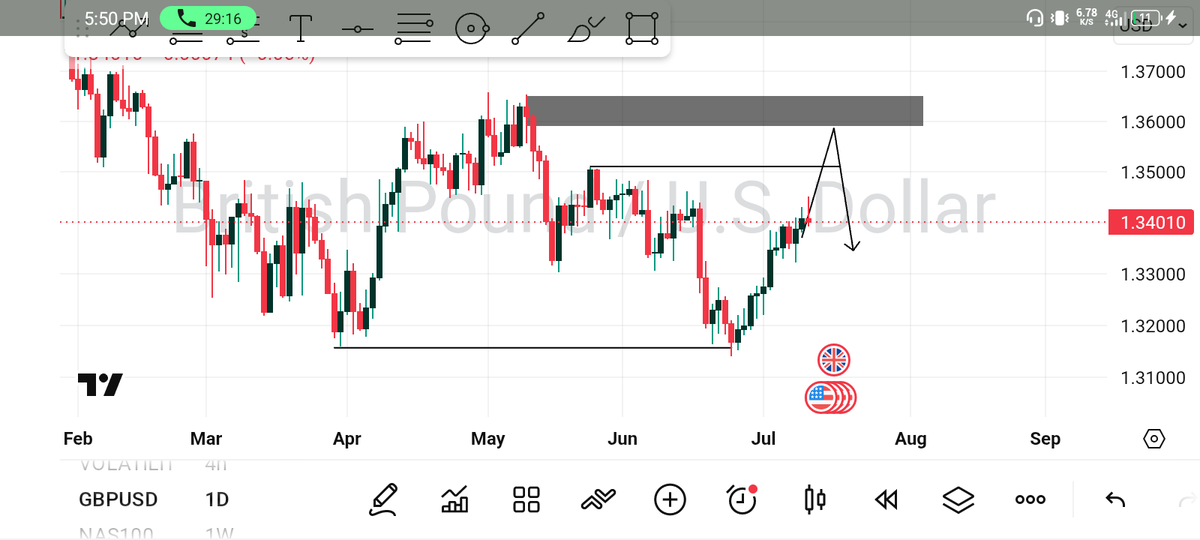Select the rectangle drawing tool

(x=643, y=28)
